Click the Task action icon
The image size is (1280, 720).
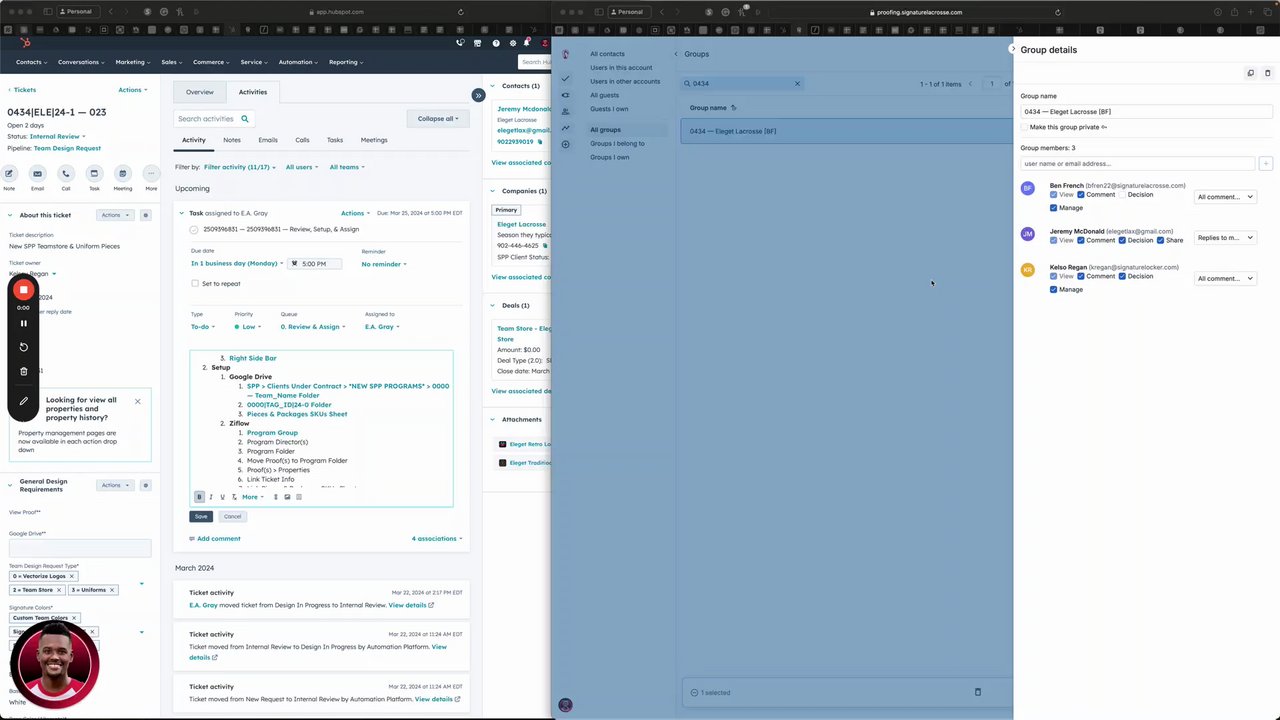94,174
